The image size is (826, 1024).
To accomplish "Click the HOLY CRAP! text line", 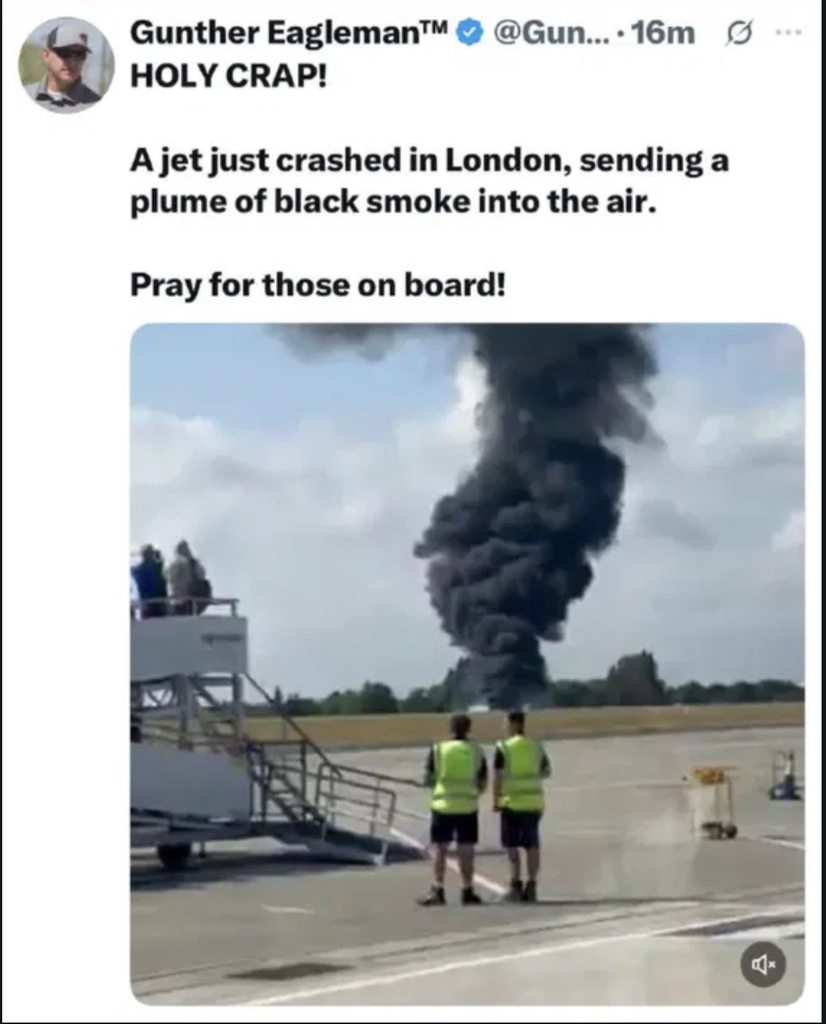I will 229,76.
